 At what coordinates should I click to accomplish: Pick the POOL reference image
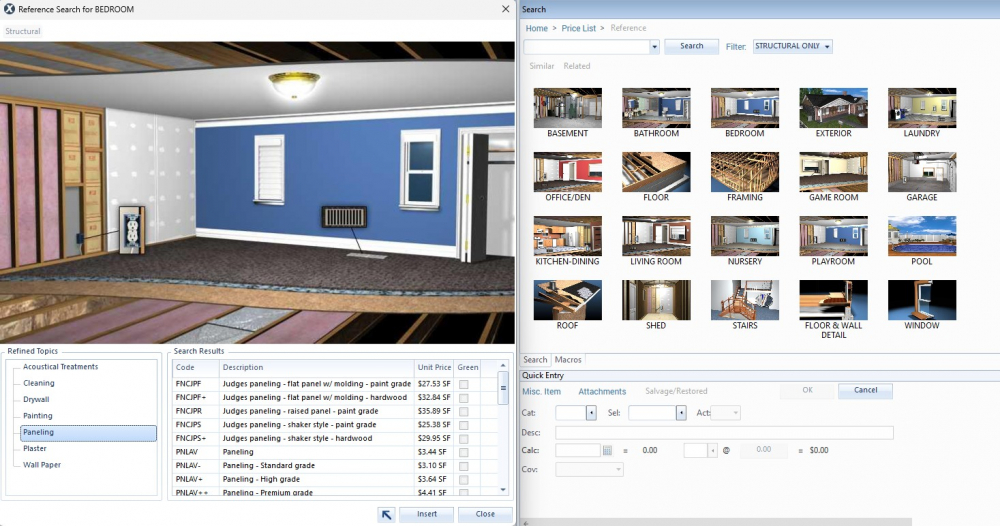[x=921, y=236]
